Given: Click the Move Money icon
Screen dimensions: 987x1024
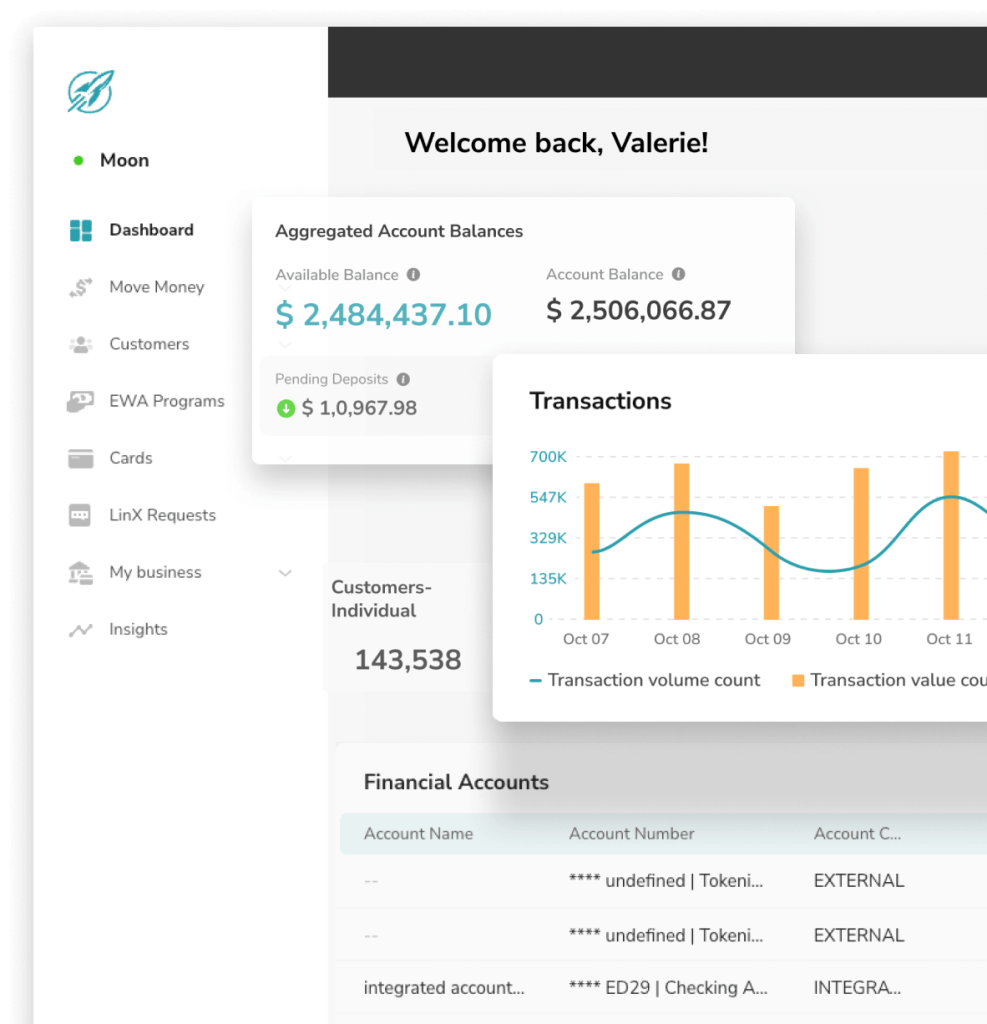Looking at the screenshot, I should [x=80, y=288].
